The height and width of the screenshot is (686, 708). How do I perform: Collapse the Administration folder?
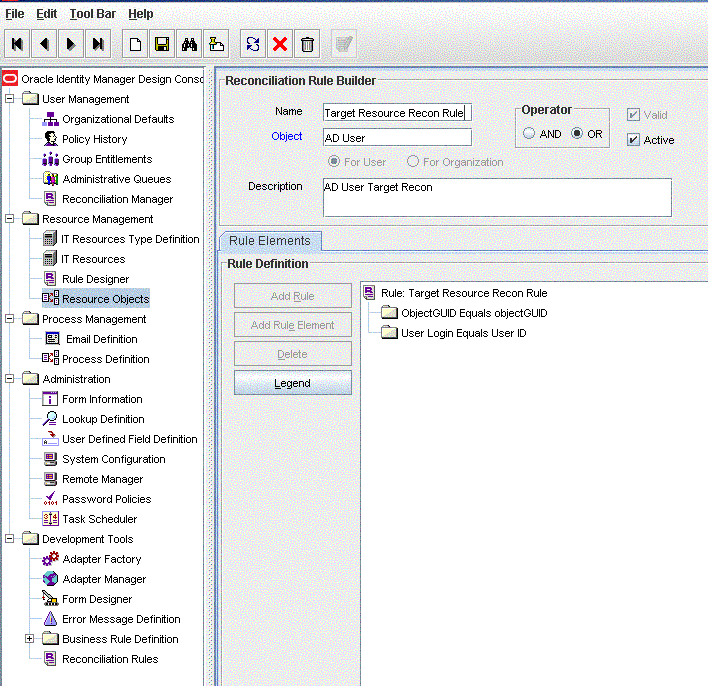click(x=9, y=379)
